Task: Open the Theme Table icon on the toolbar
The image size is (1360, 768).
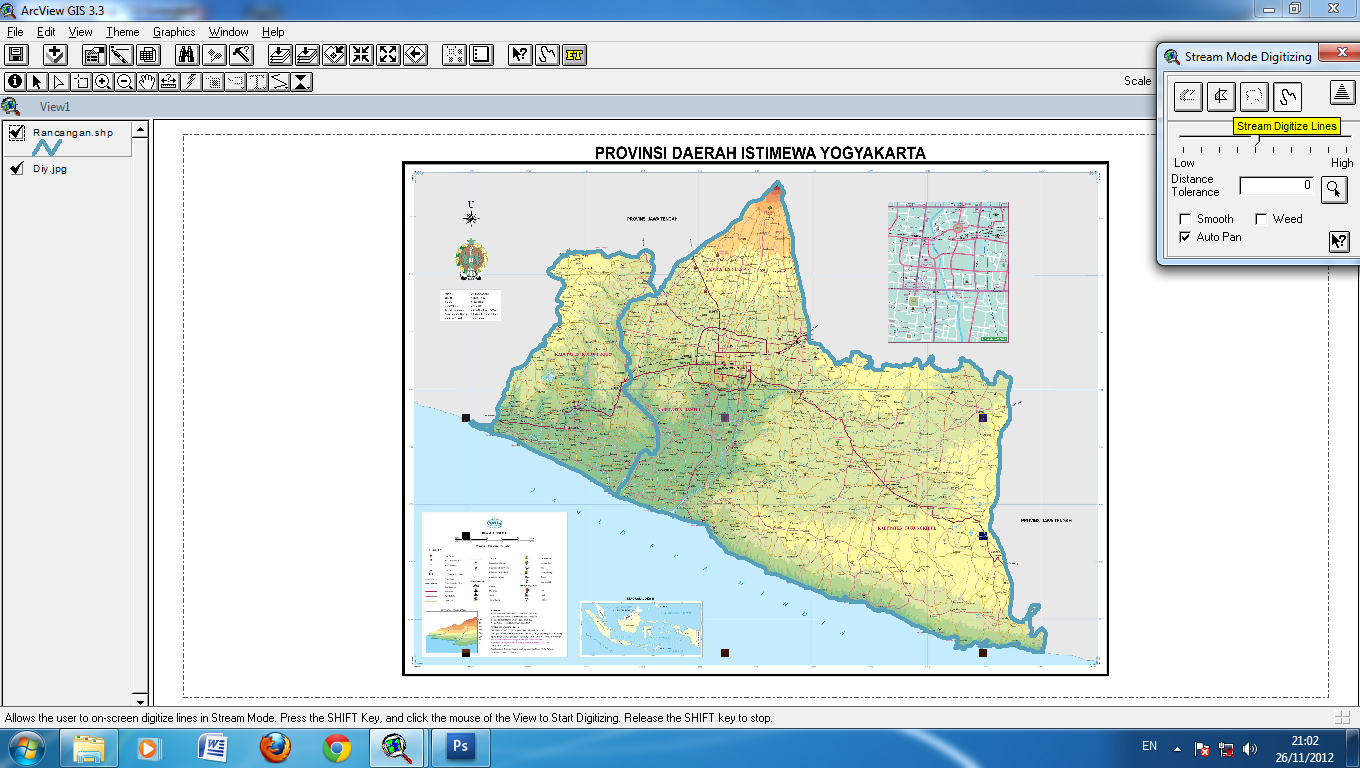Action: tap(148, 55)
